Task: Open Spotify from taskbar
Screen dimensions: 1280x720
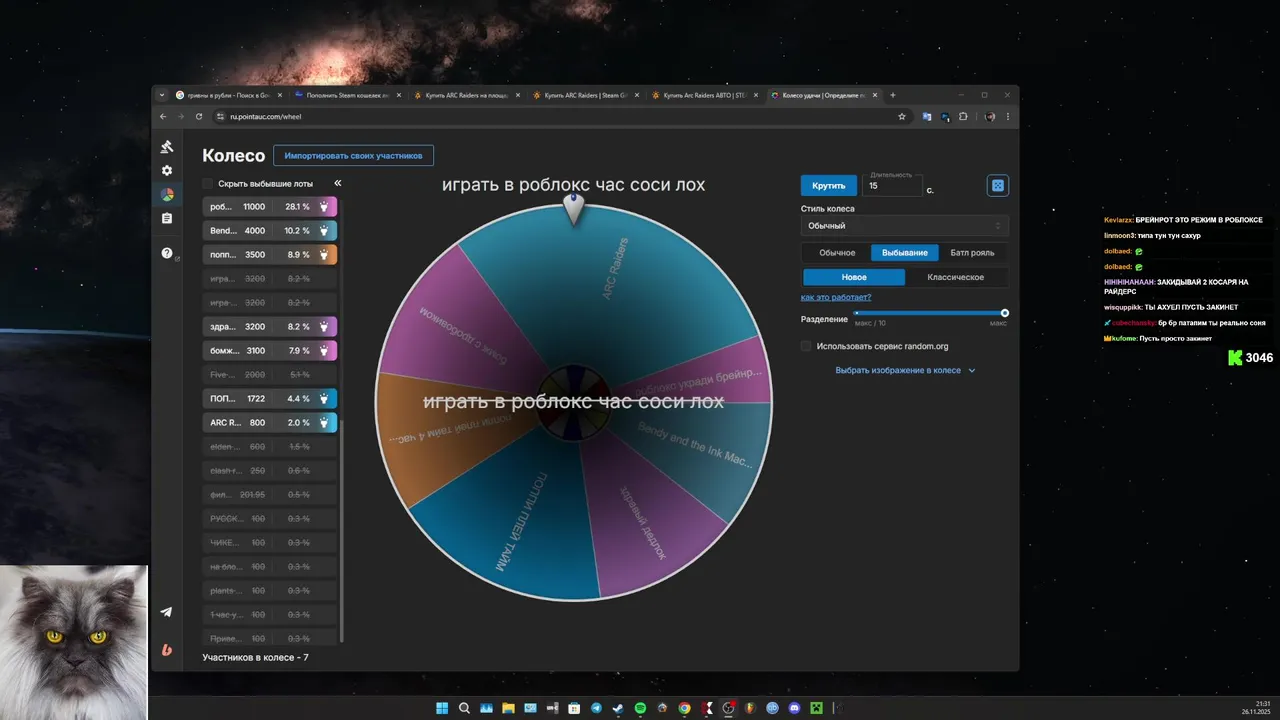Action: click(640, 708)
